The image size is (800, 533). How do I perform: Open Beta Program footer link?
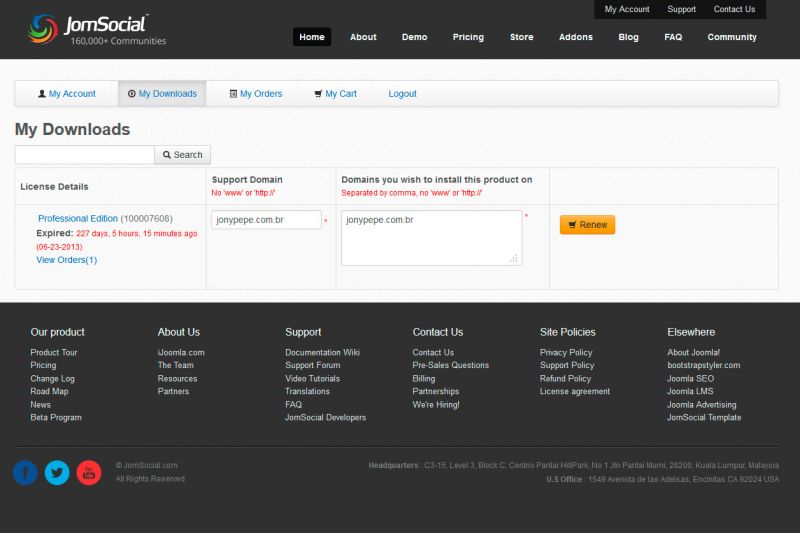coord(56,417)
